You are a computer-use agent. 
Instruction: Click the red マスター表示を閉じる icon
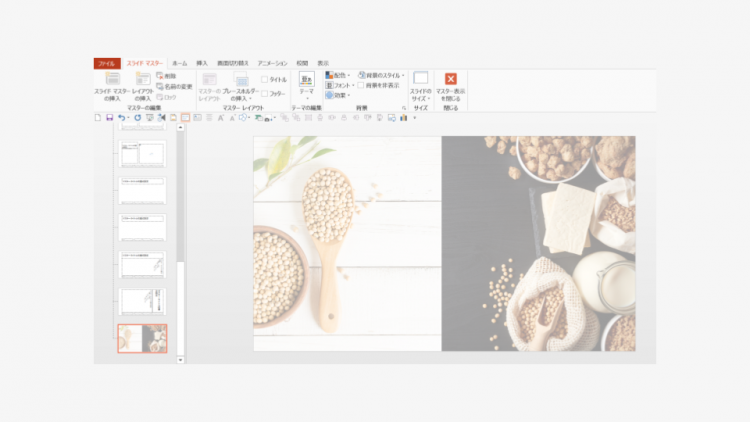[450, 79]
